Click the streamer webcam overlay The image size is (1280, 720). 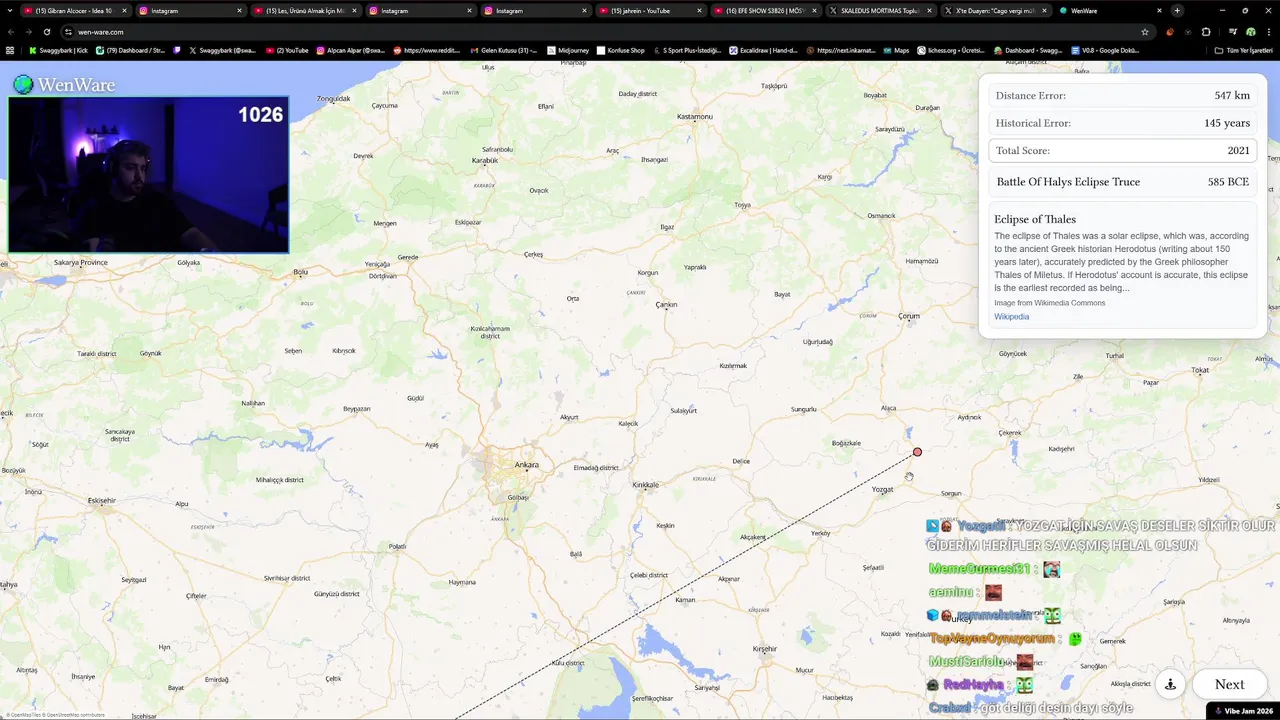click(x=148, y=175)
